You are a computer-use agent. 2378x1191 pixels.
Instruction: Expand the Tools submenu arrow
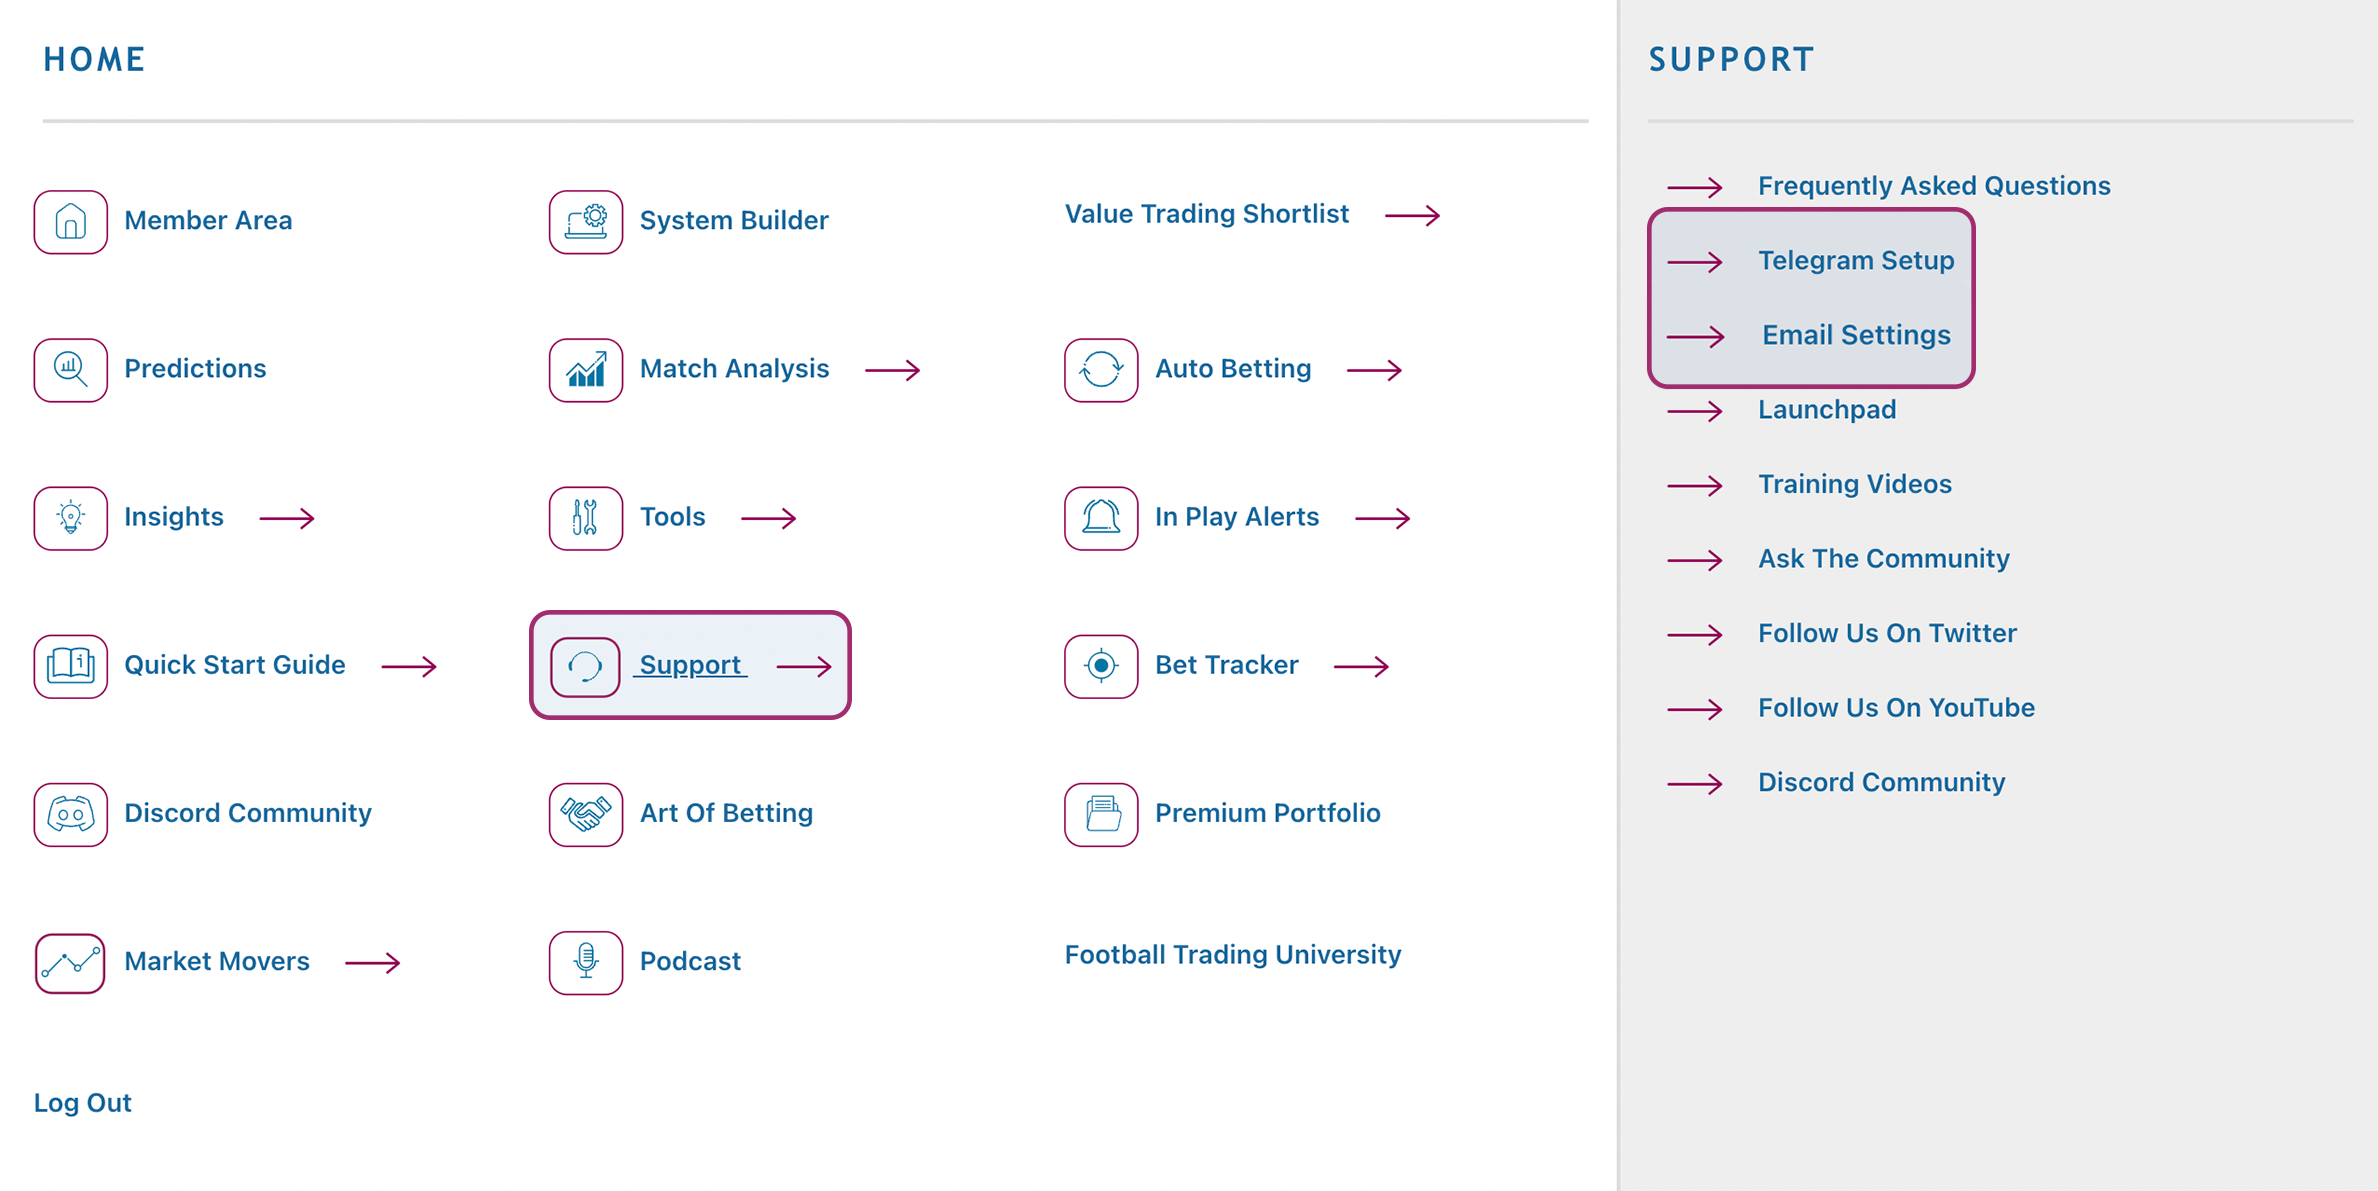(768, 518)
